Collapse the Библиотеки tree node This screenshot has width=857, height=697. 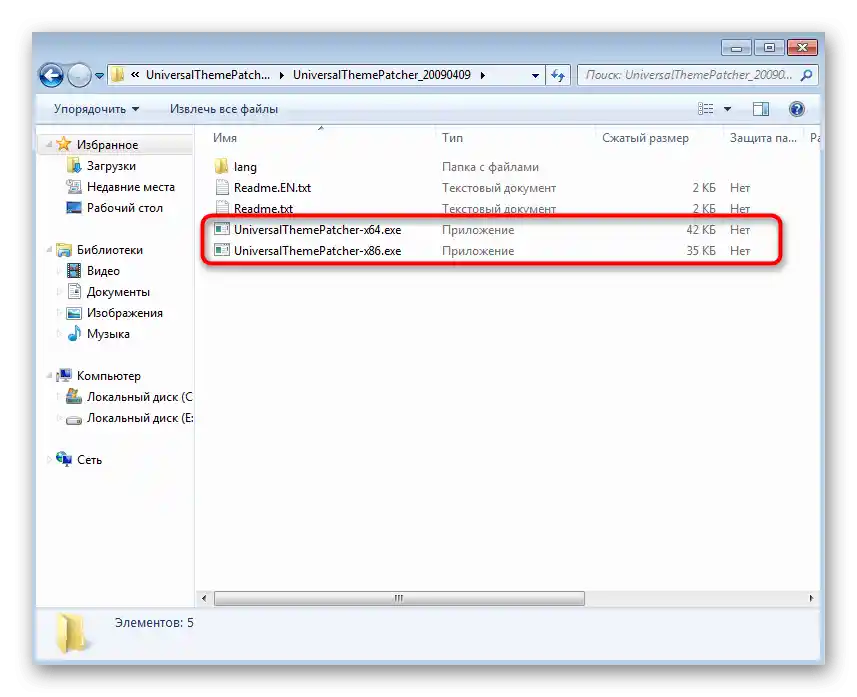click(x=49, y=250)
